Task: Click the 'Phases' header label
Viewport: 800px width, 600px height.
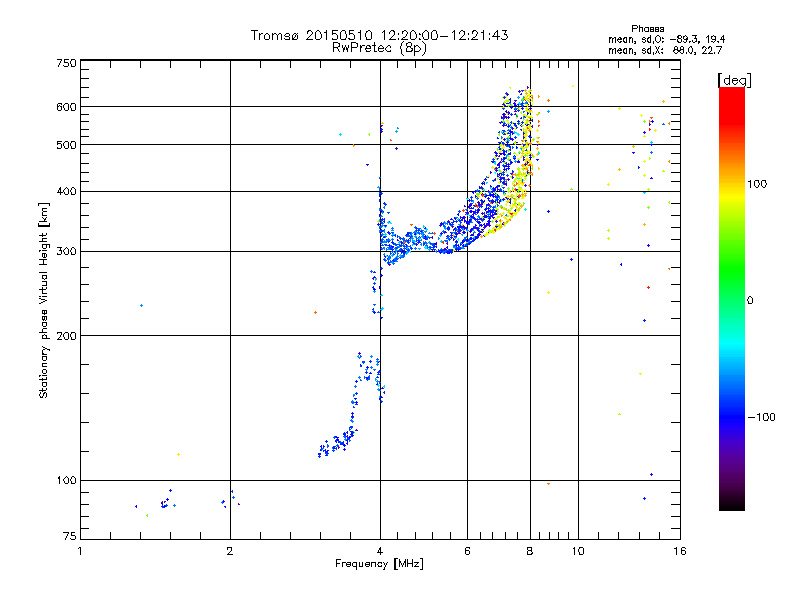Action: point(647,29)
